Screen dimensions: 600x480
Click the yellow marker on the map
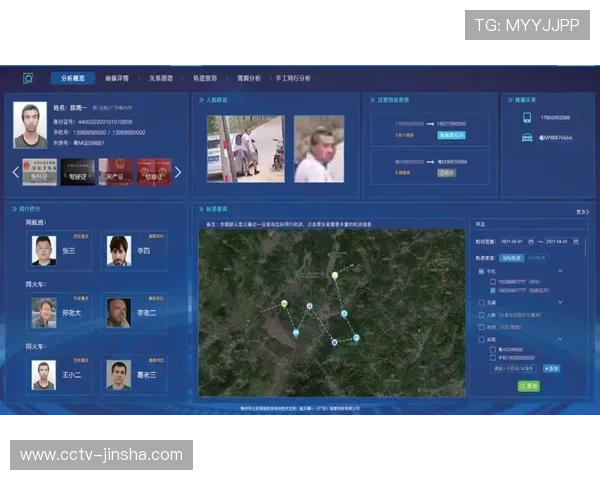pyautogui.click(x=334, y=276)
